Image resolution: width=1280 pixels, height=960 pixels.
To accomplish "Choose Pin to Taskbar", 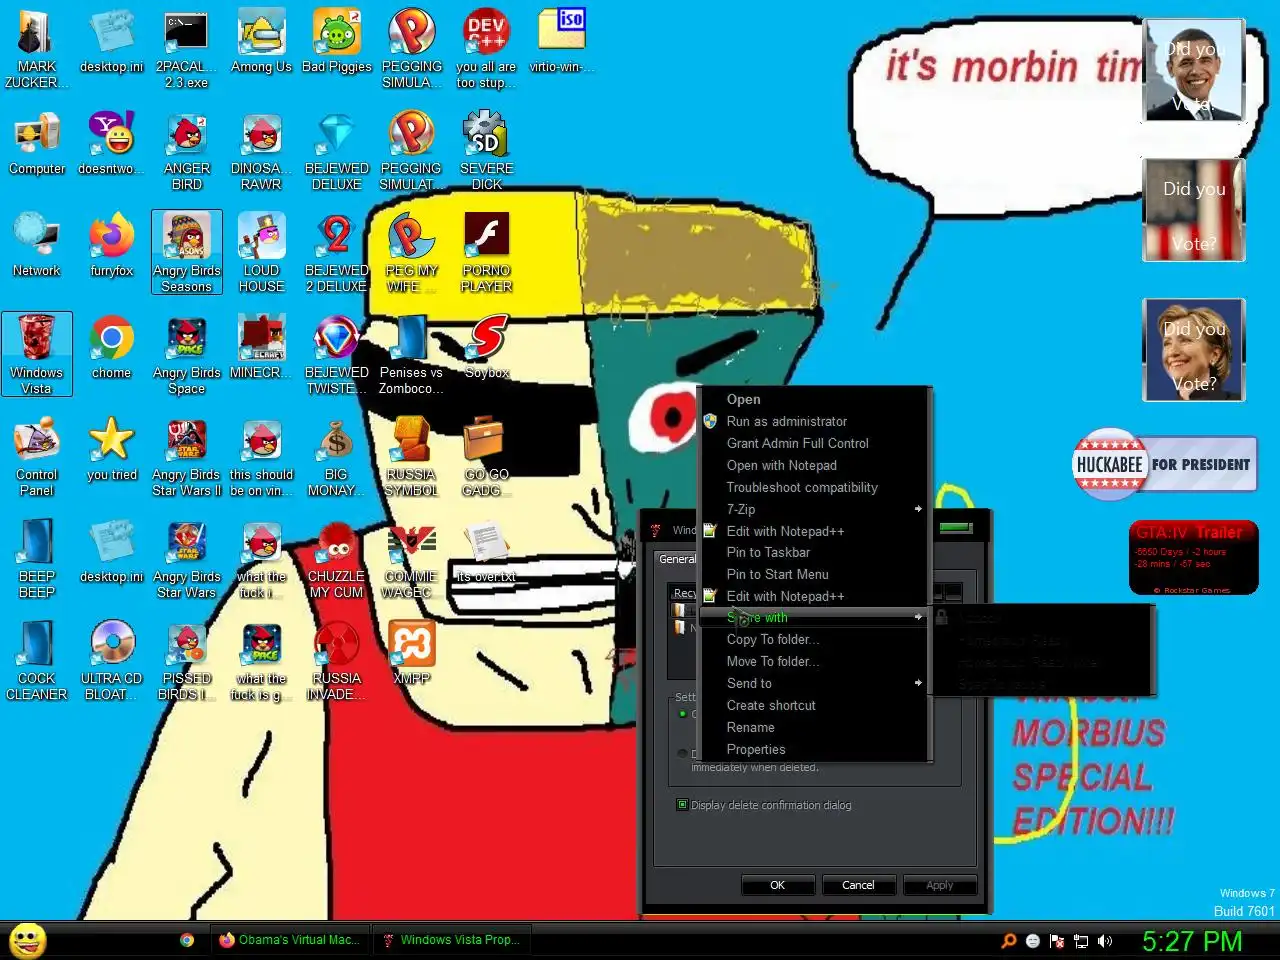I will (813, 552).
